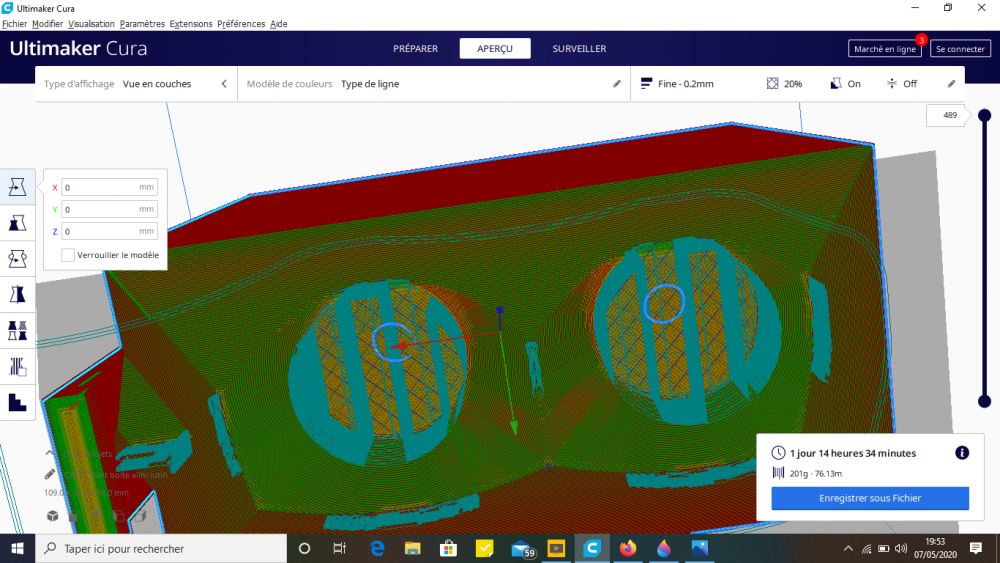Click the Y position input field
1000x563 pixels.
[x=109, y=209]
